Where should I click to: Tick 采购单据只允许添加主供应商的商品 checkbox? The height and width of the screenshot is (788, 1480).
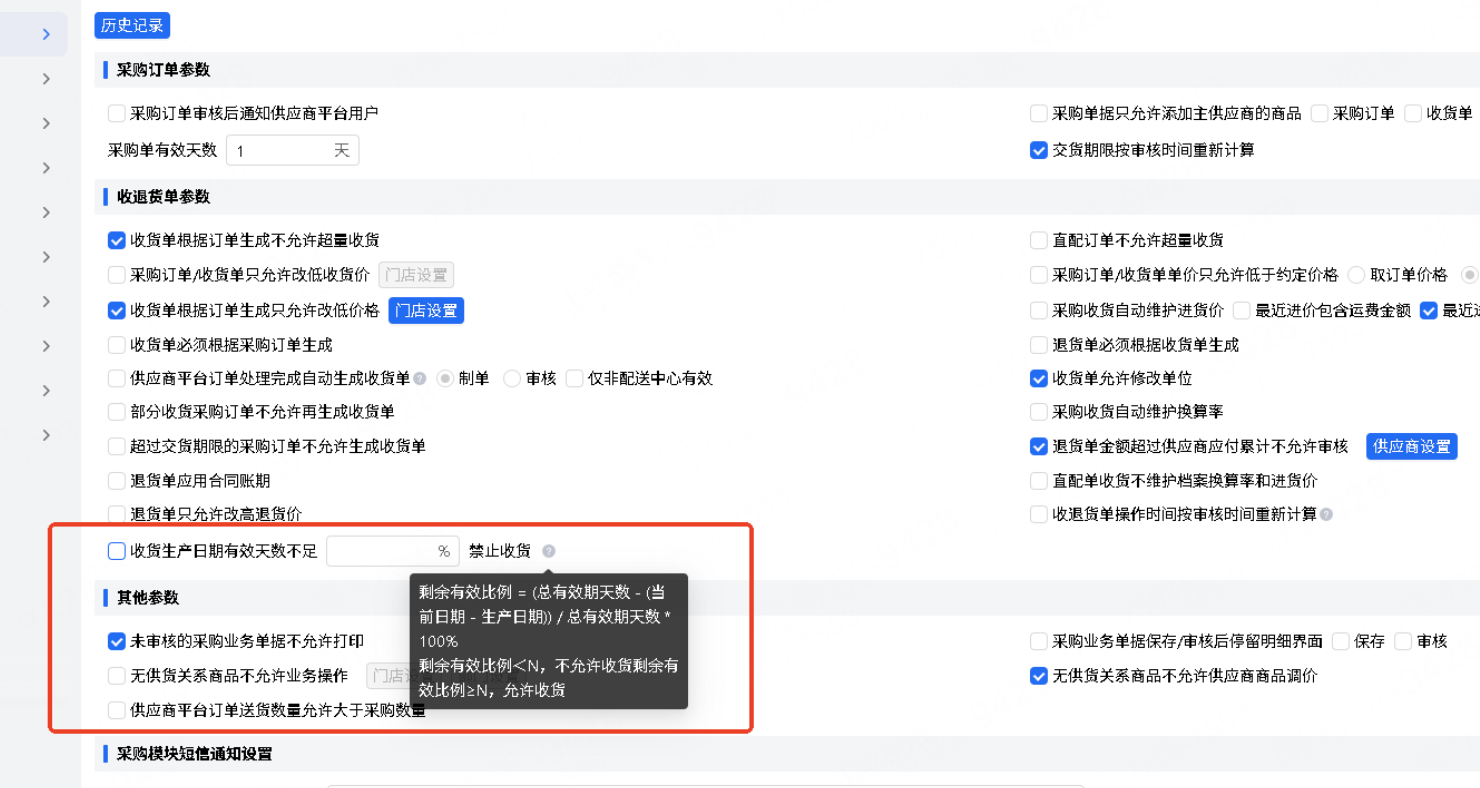click(1039, 114)
